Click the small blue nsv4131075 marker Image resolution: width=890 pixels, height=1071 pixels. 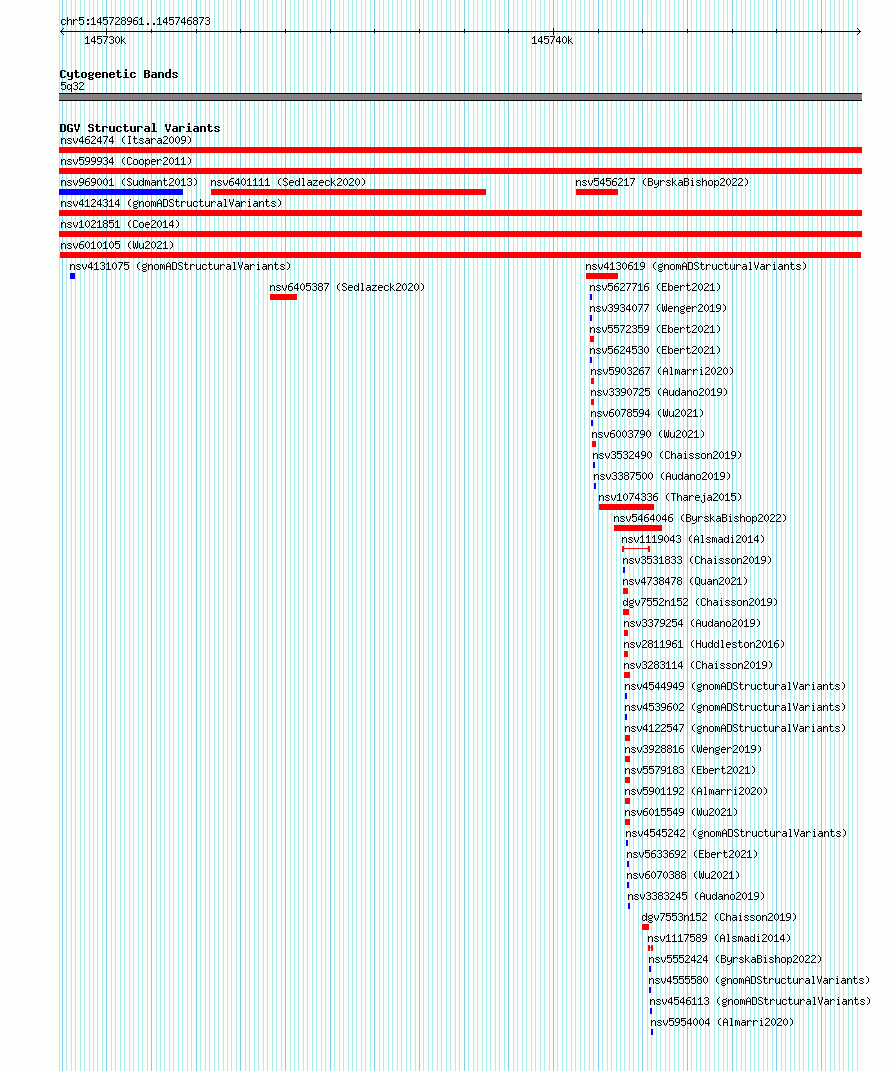(x=72, y=276)
